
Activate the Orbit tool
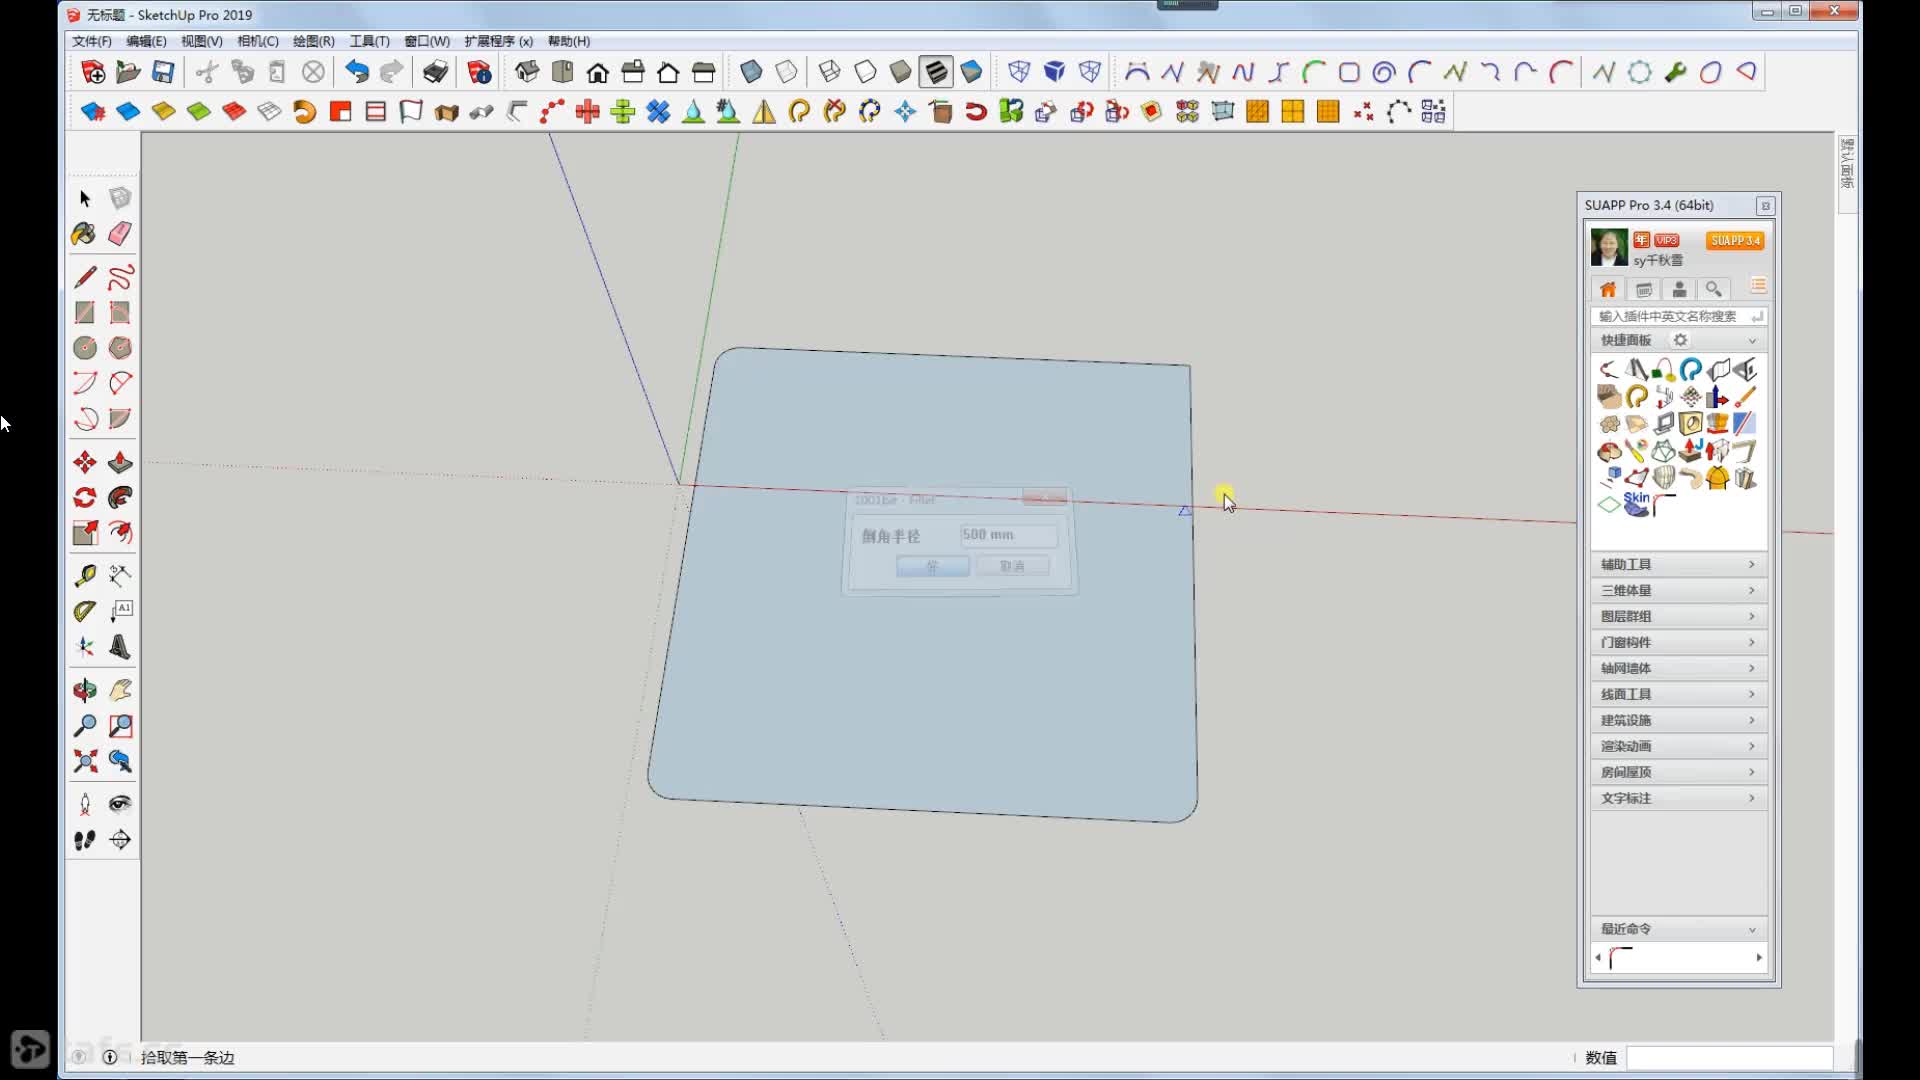tap(85, 690)
